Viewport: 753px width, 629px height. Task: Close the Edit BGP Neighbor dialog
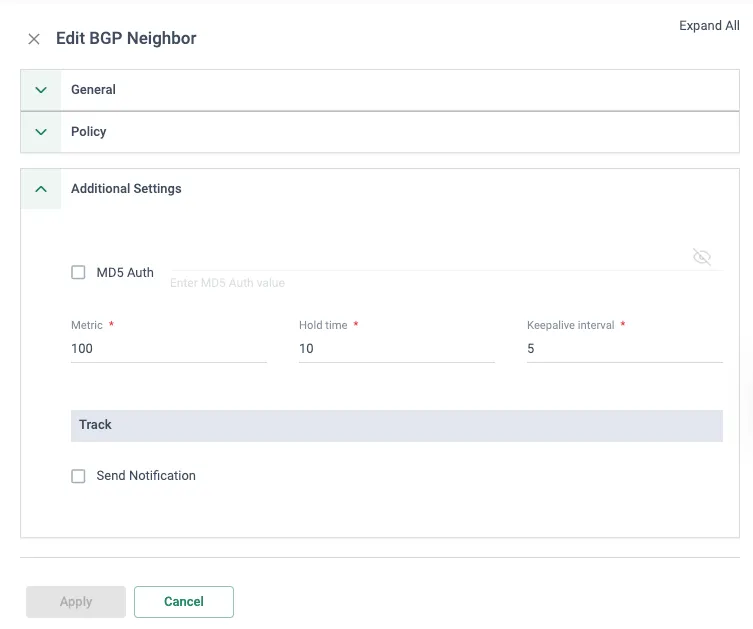pos(34,39)
